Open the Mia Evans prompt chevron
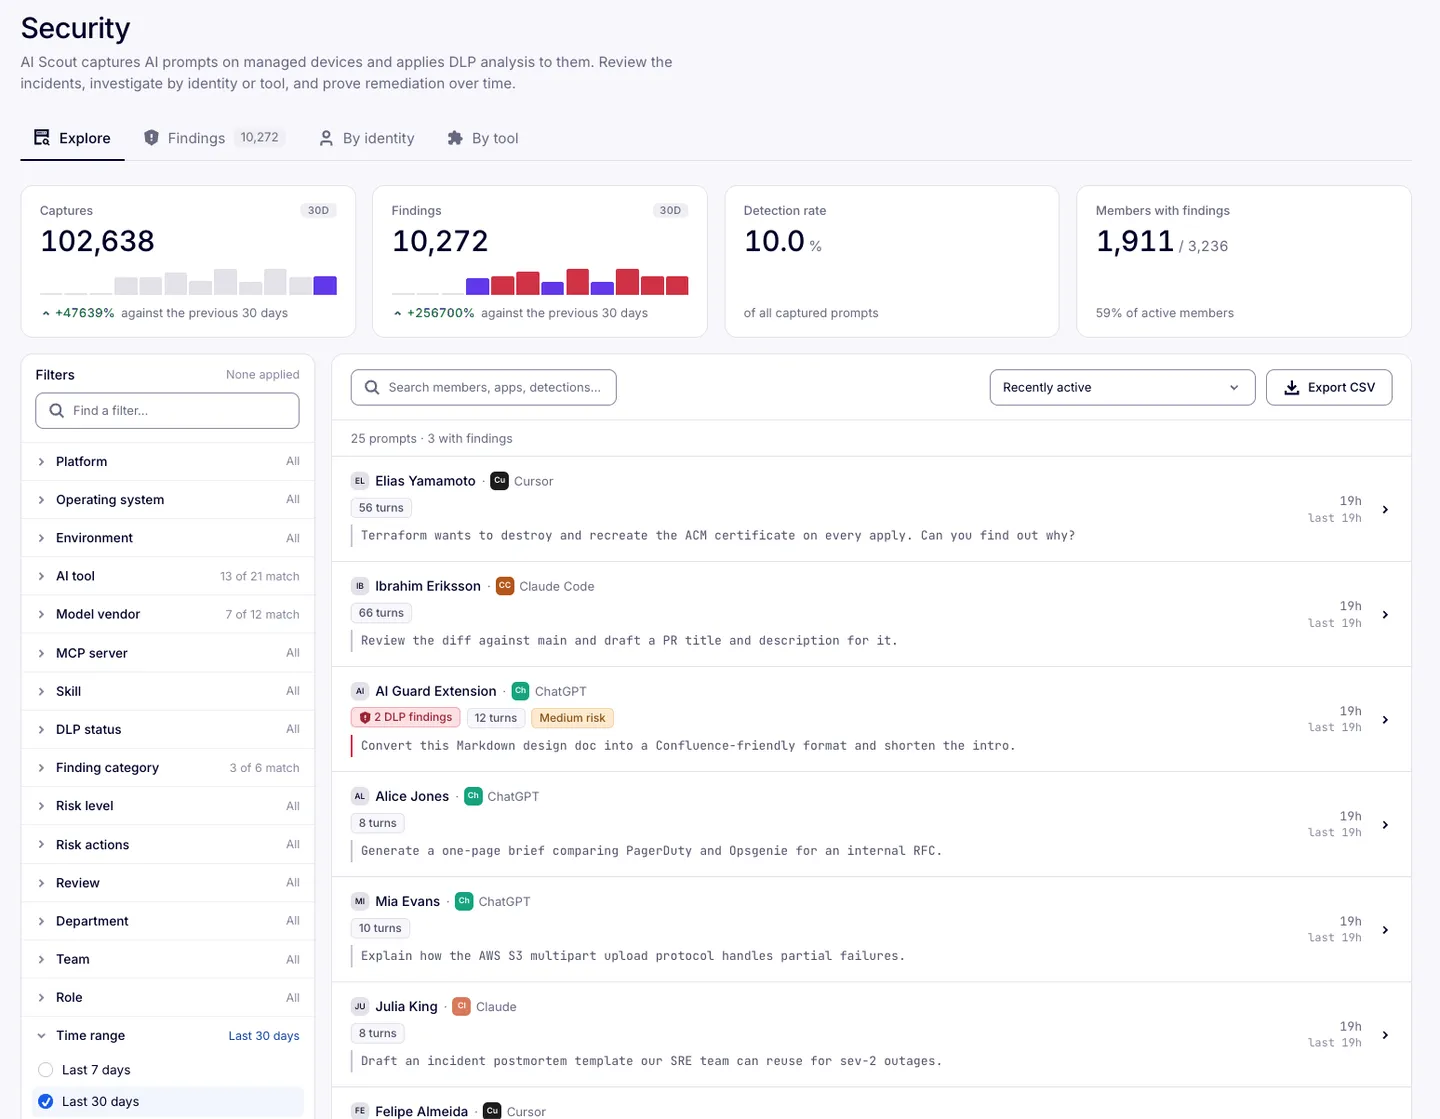The image size is (1440, 1119). click(x=1385, y=930)
